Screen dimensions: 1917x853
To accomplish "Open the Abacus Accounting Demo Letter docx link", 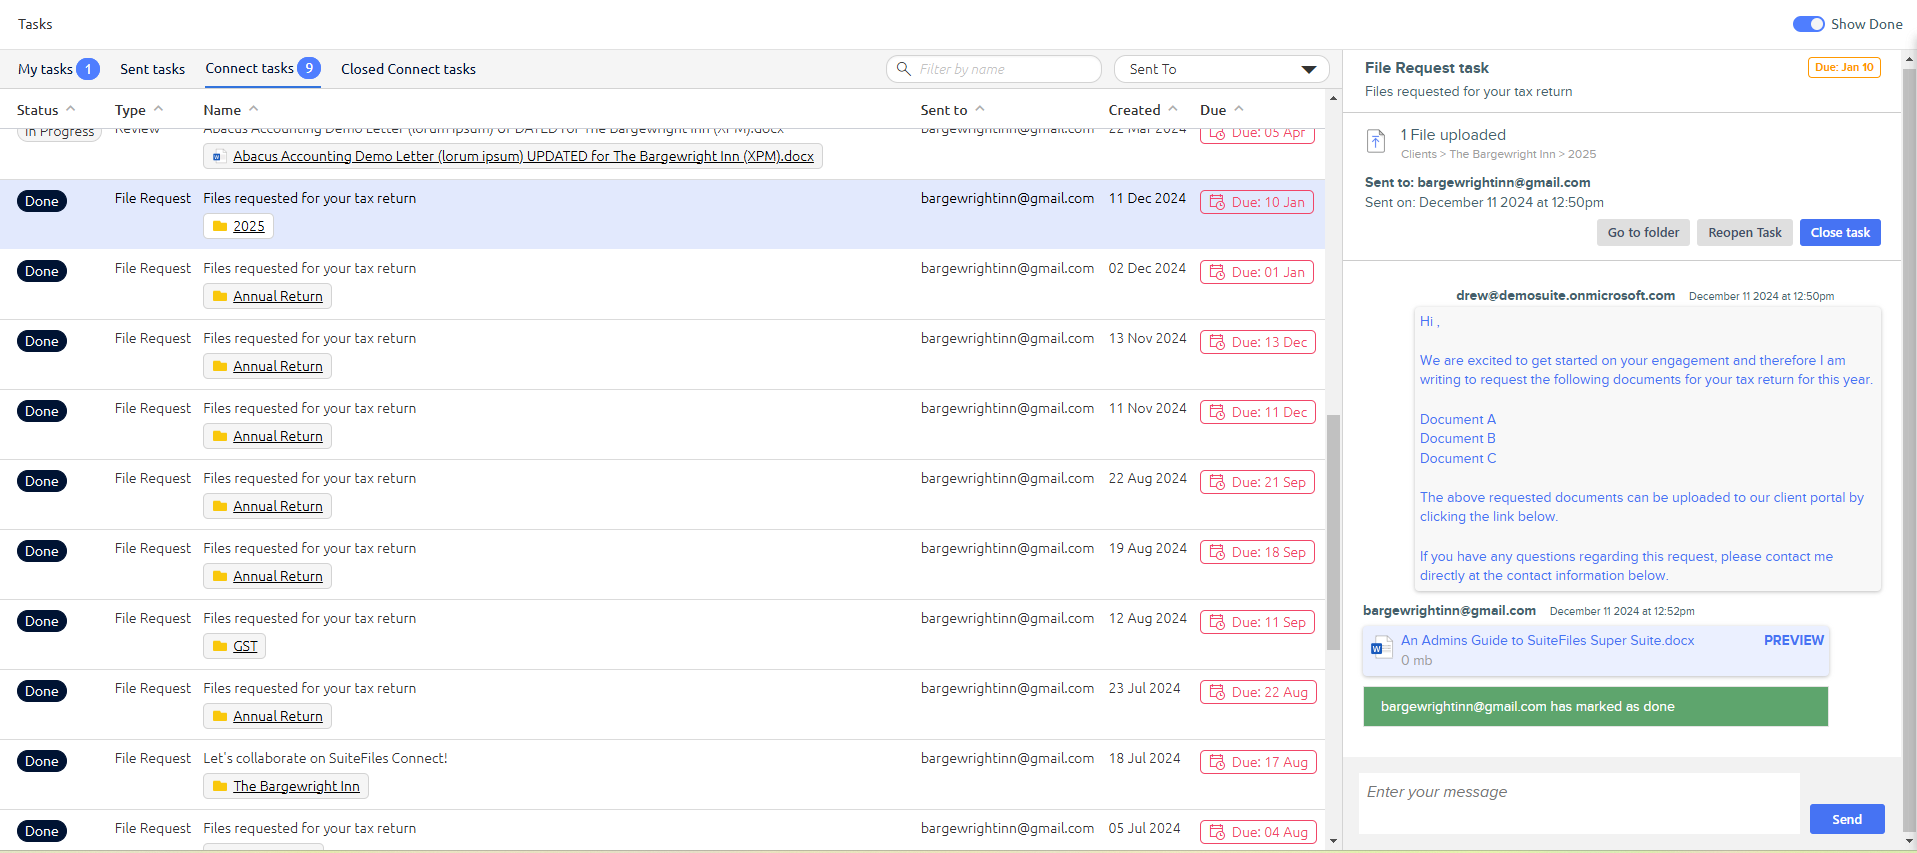I will pyautogui.click(x=523, y=157).
